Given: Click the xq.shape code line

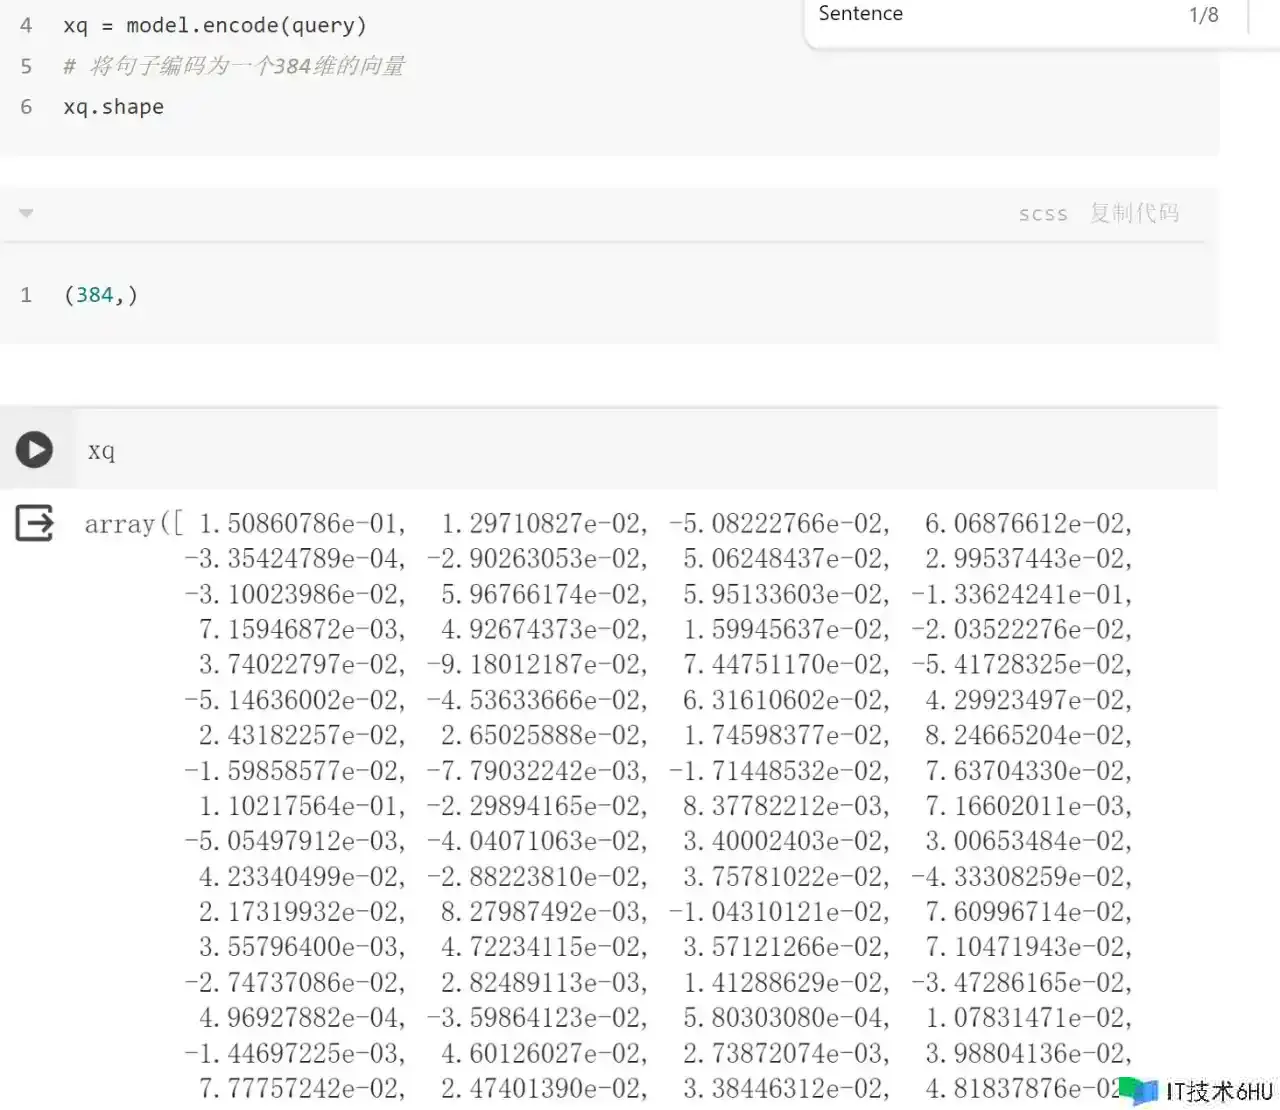Looking at the screenshot, I should [113, 107].
